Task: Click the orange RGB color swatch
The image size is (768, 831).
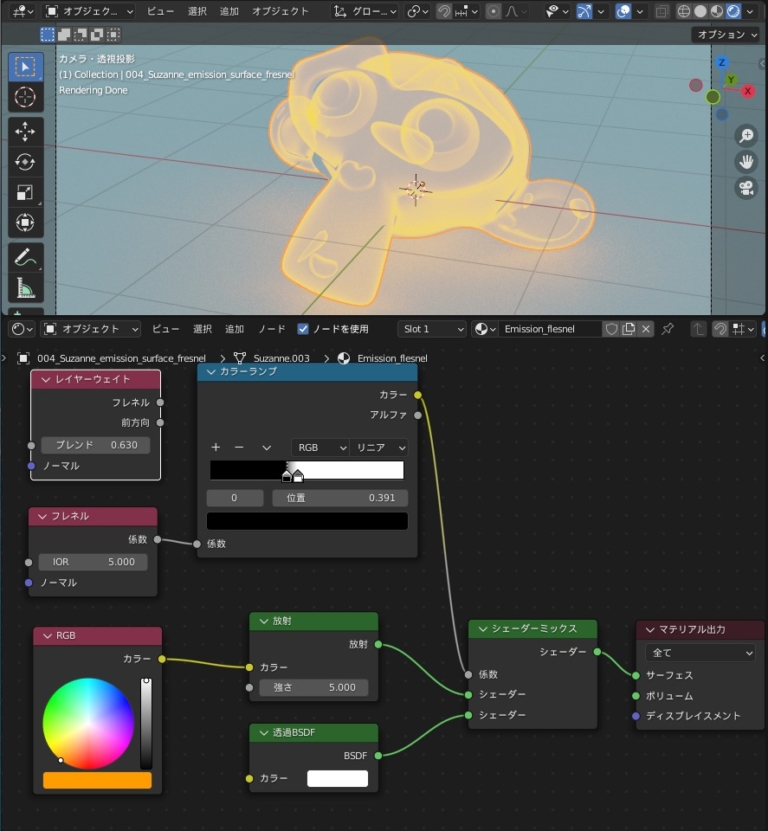Action: [97, 780]
